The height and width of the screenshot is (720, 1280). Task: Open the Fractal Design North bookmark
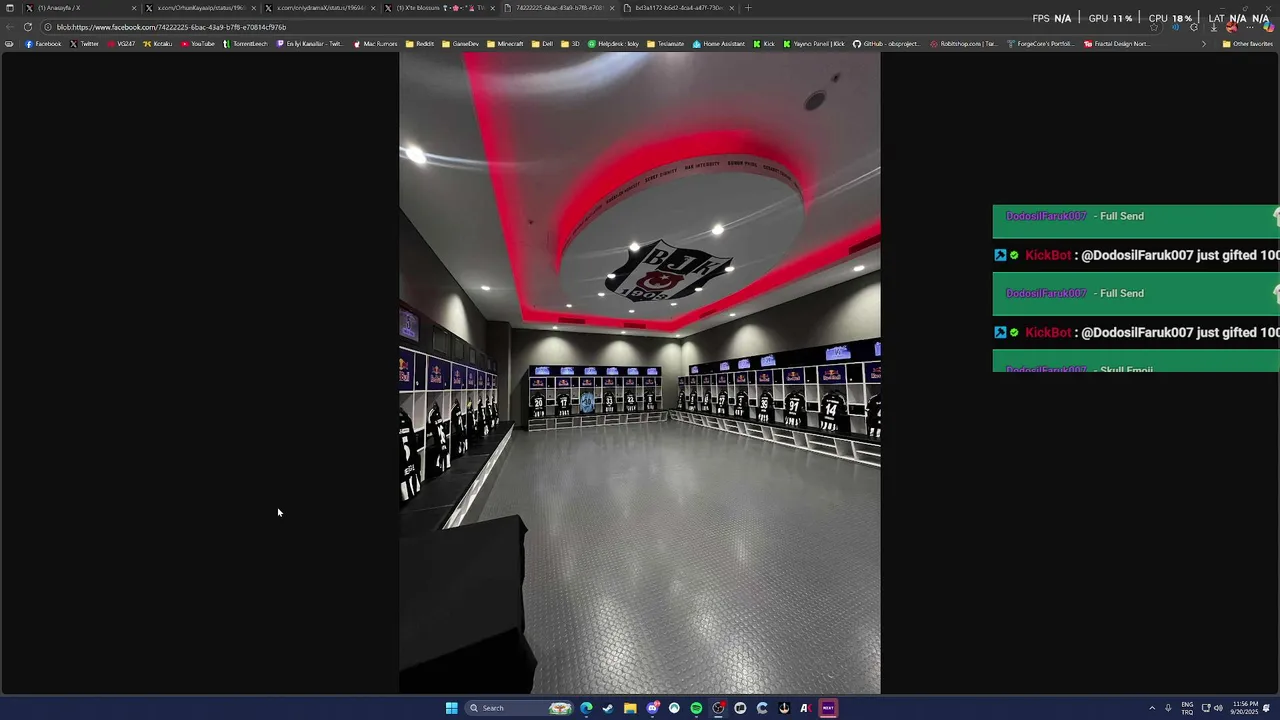pos(1116,44)
